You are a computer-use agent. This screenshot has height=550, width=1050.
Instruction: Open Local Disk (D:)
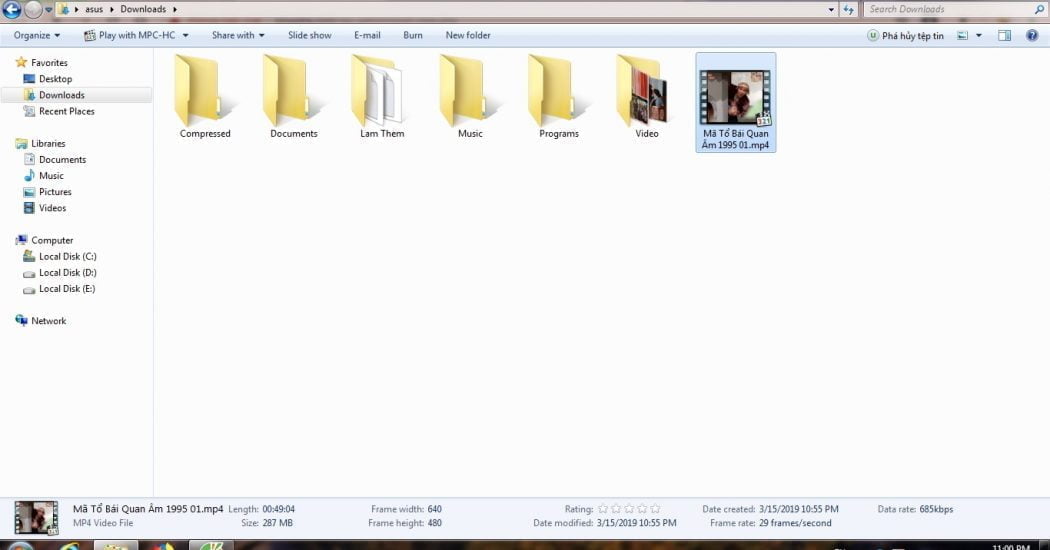click(x=67, y=272)
